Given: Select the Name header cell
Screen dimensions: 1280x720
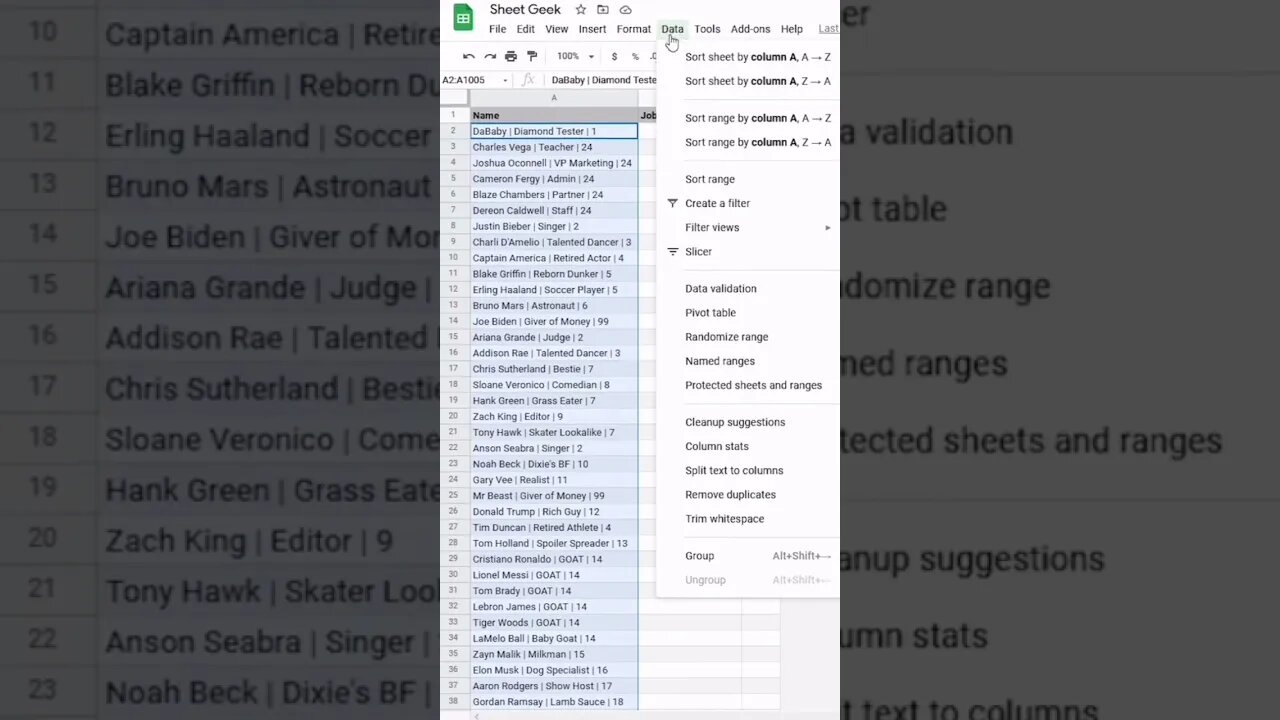Looking at the screenshot, I should (x=554, y=115).
